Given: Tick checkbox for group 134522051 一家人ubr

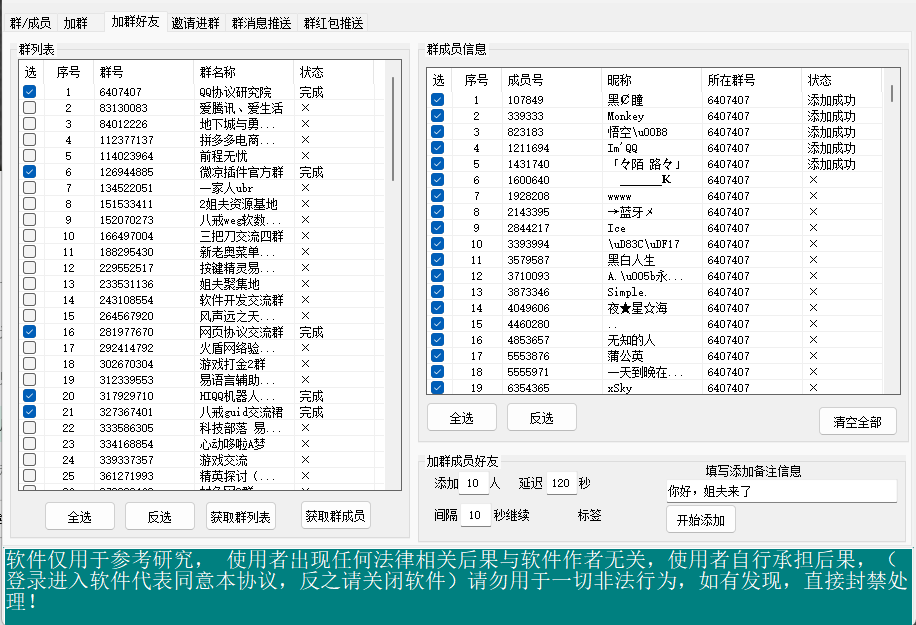Looking at the screenshot, I should (x=30, y=188).
